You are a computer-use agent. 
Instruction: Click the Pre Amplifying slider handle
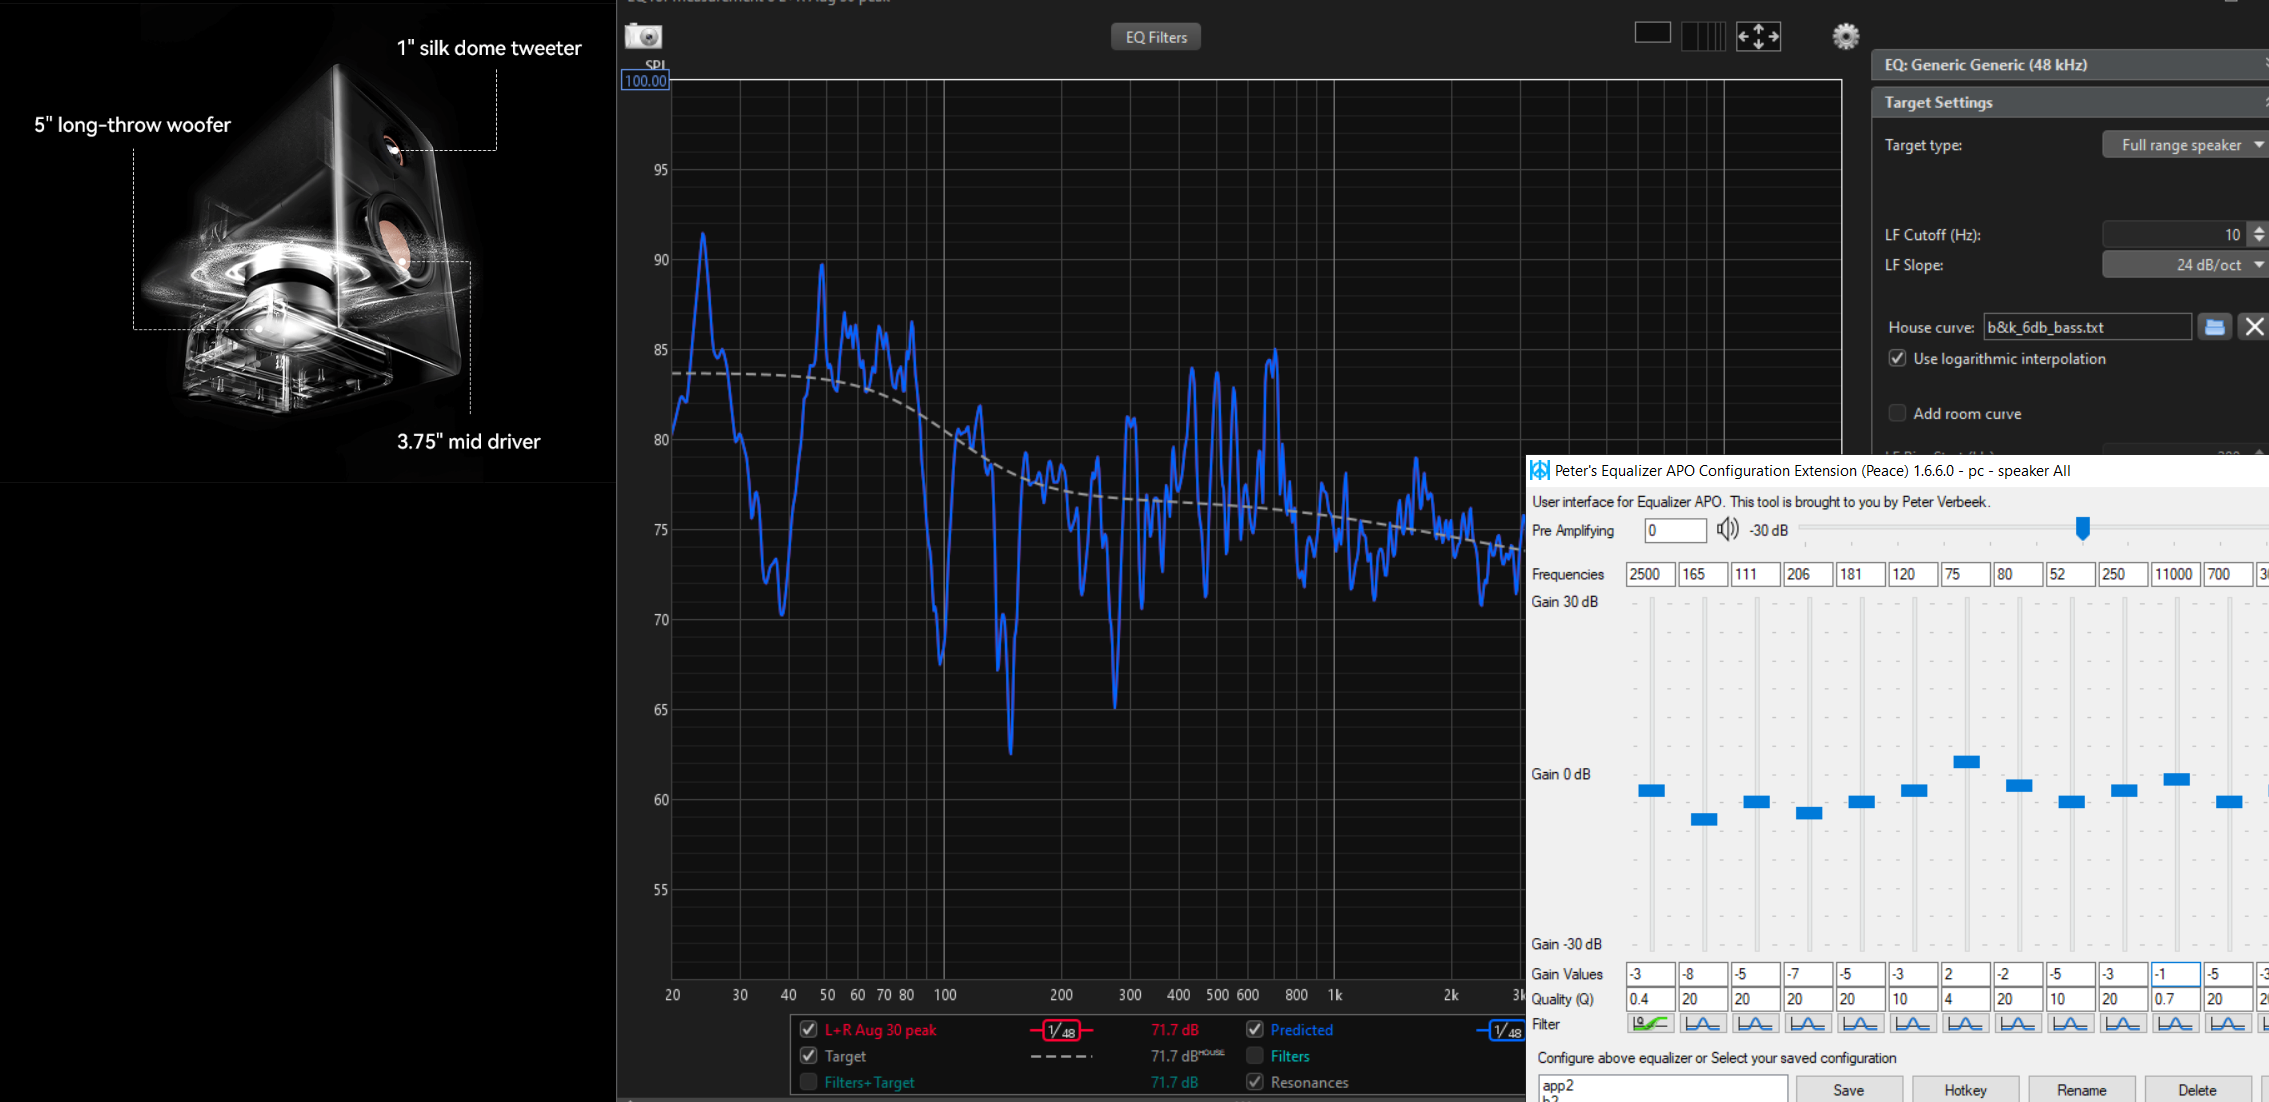[x=2082, y=529]
